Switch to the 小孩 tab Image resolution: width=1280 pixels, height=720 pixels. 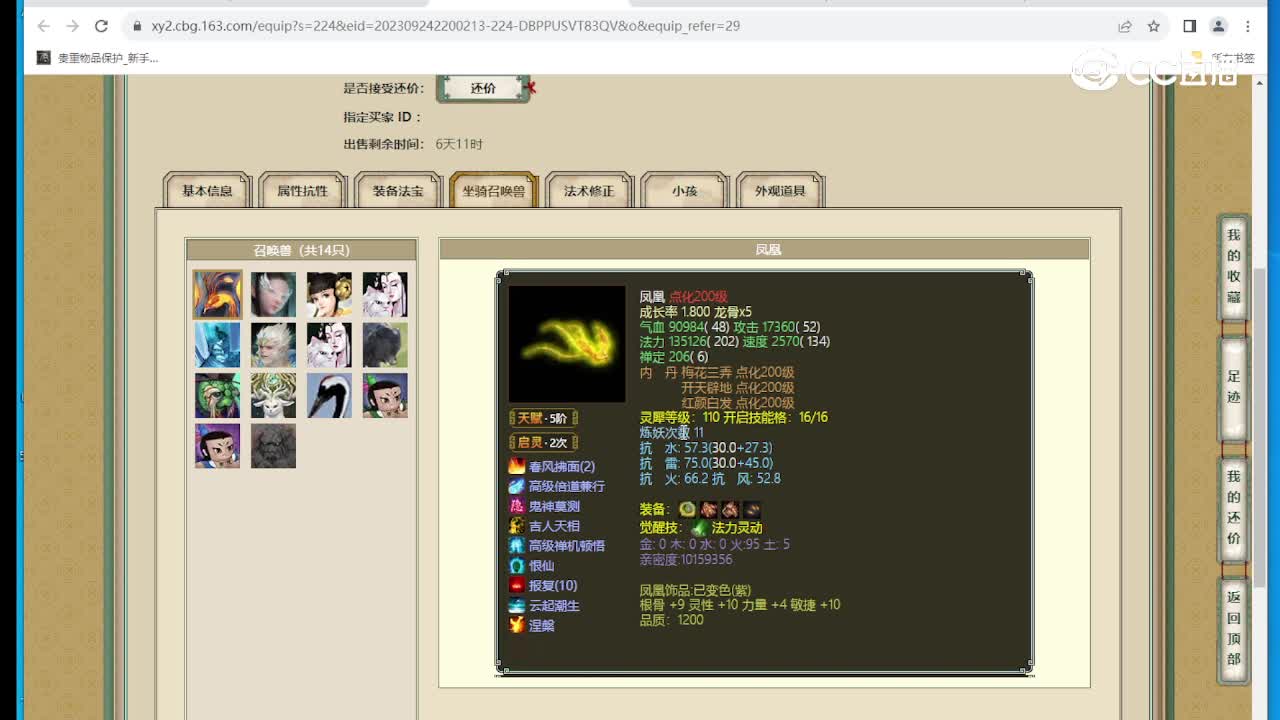pos(685,190)
